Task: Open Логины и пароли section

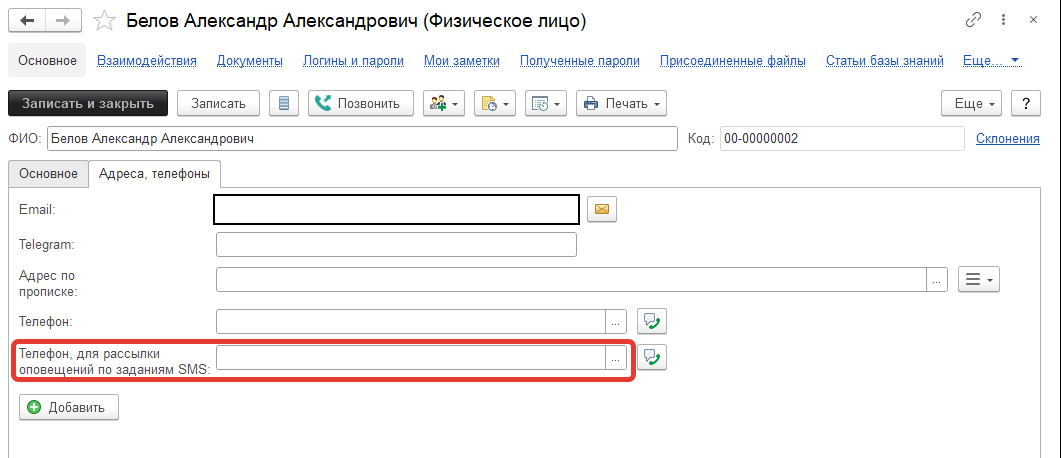Action: 353,61
